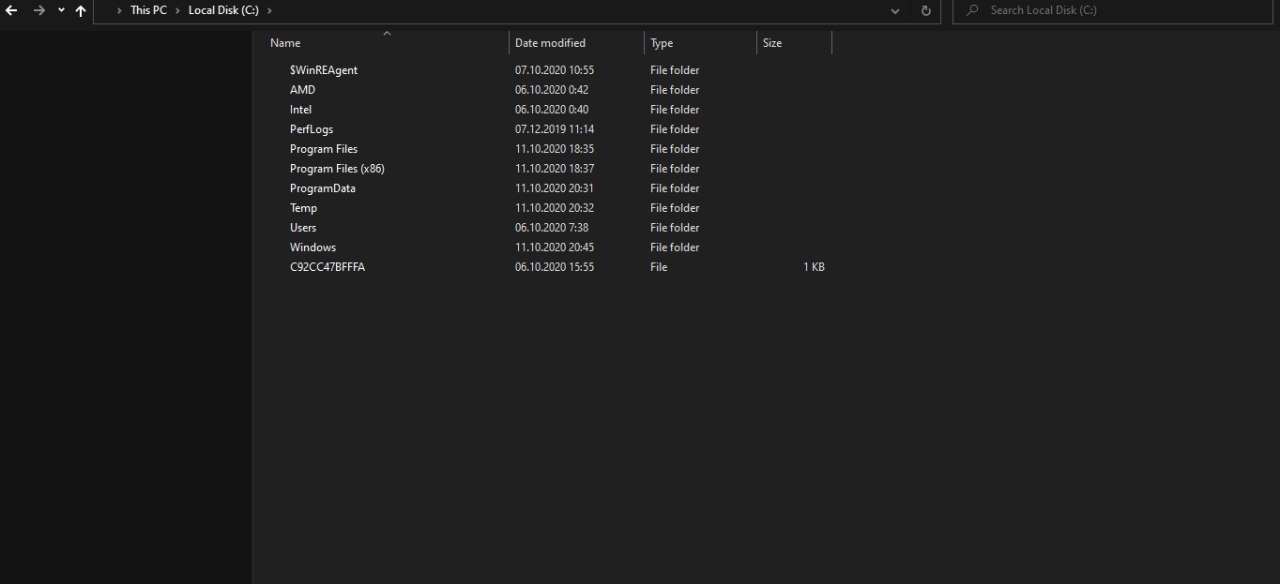Click date 06.10.2020 15:55 of C92CC47BFFFA
1280x584 pixels.
[x=555, y=267]
